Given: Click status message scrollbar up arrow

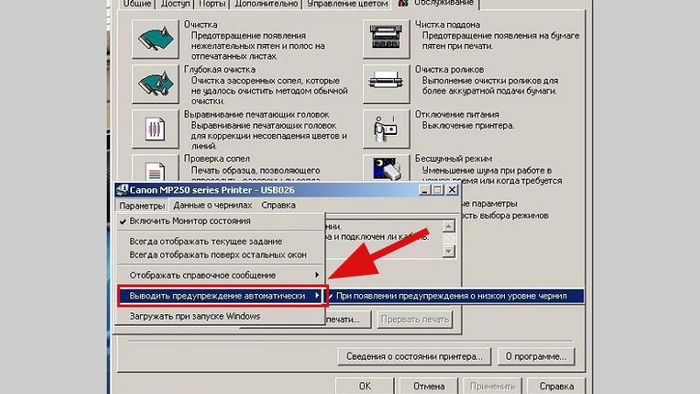Looking at the screenshot, I should pyautogui.click(x=449, y=226).
